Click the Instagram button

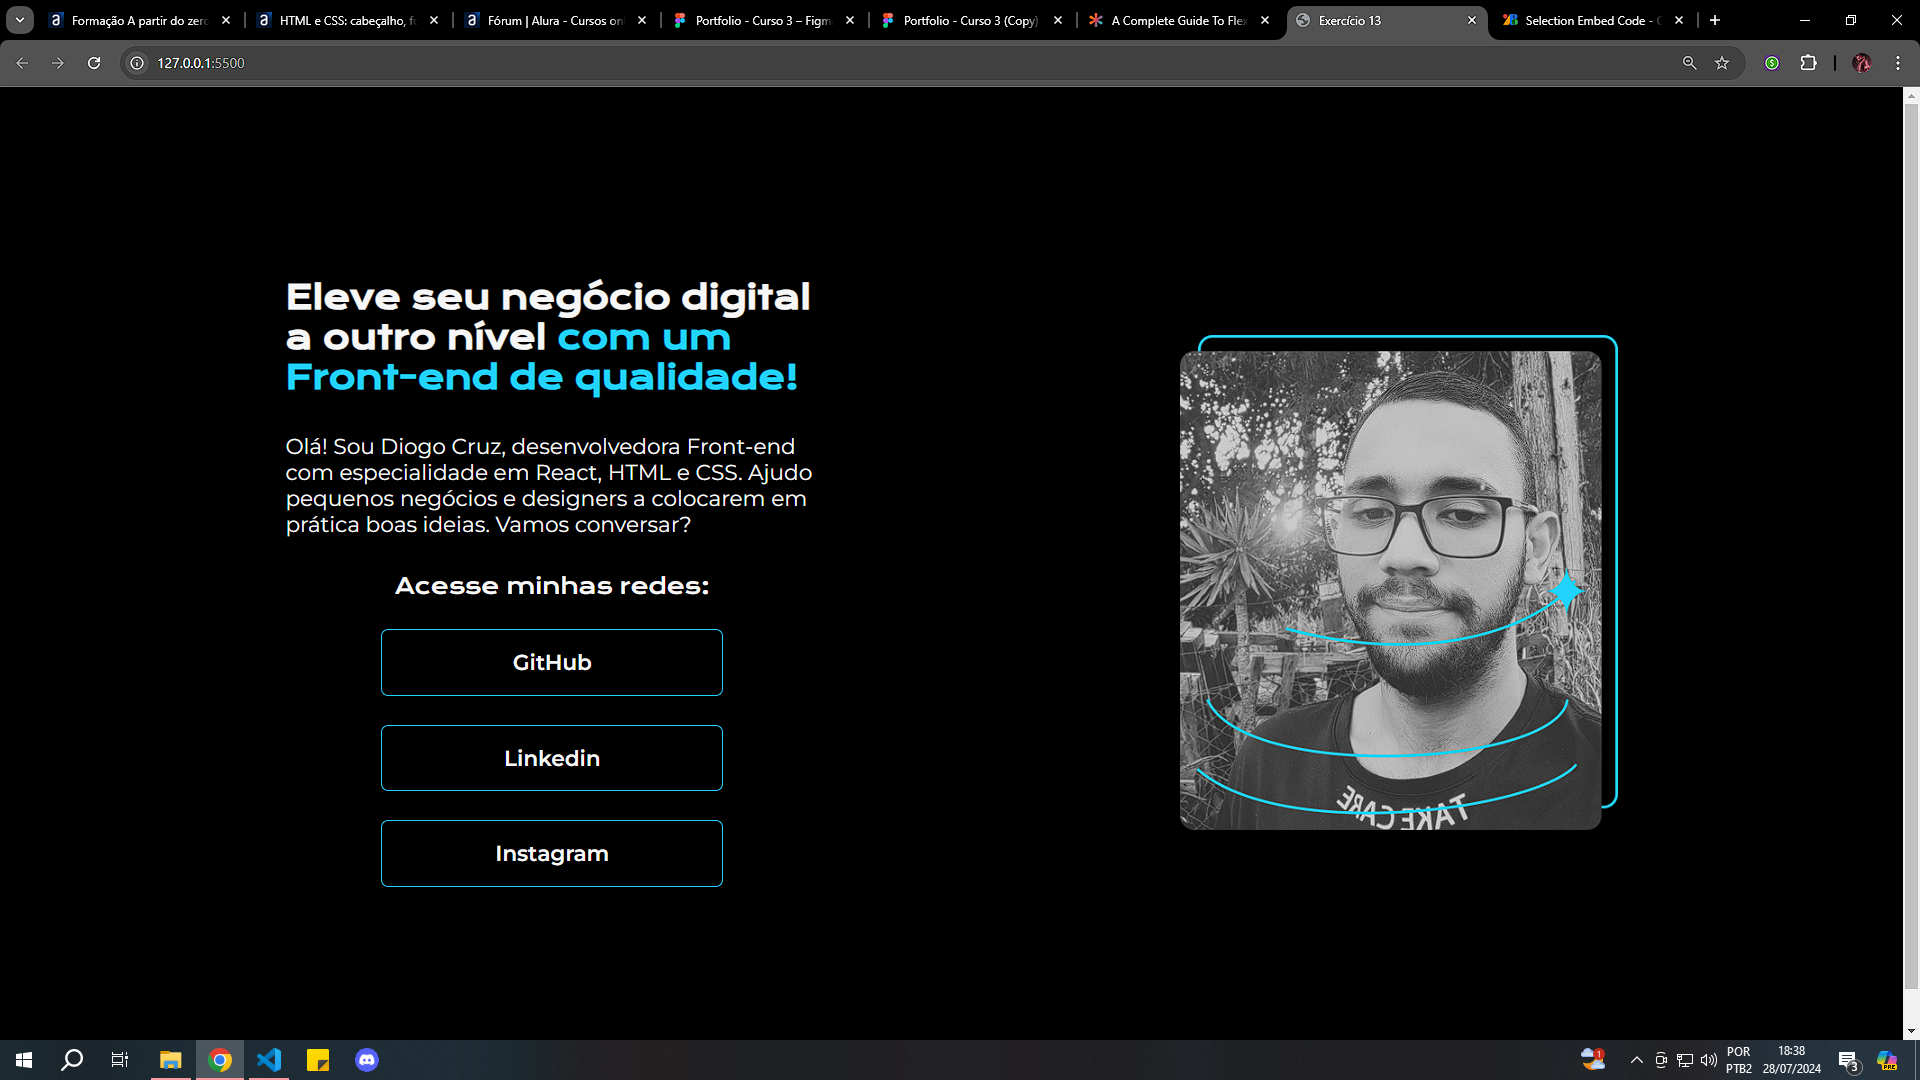(x=551, y=853)
